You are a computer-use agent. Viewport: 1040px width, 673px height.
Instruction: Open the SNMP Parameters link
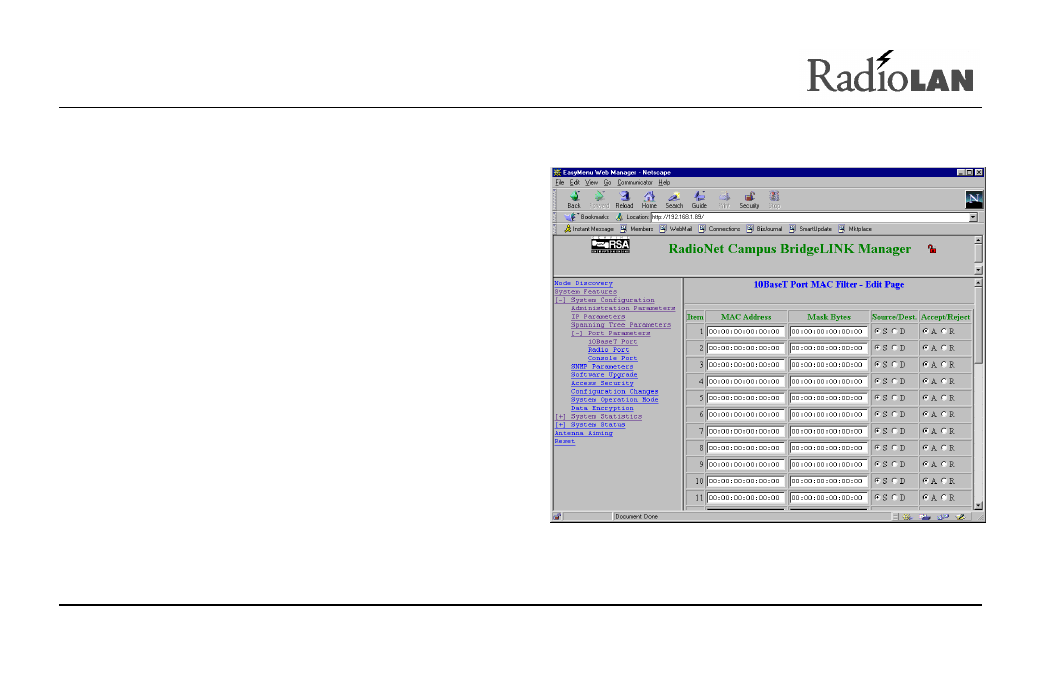click(x=602, y=367)
